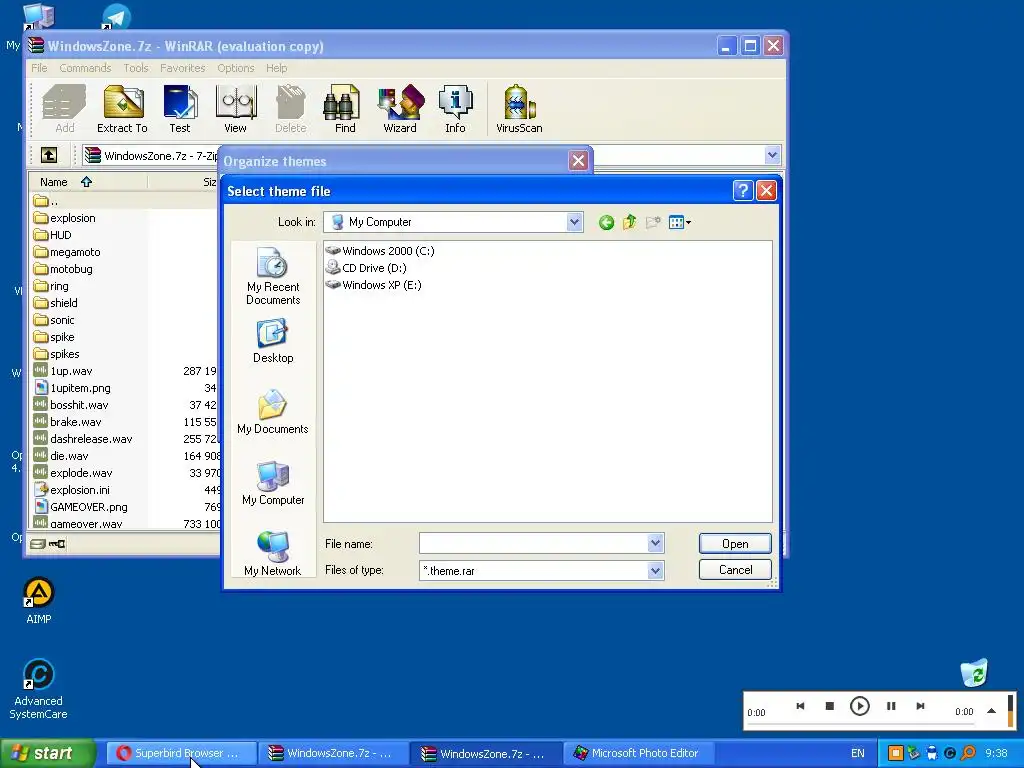Viewport: 1024px width, 768px height.
Task: Click the View icon in WinRAR toolbar
Action: (x=235, y=110)
